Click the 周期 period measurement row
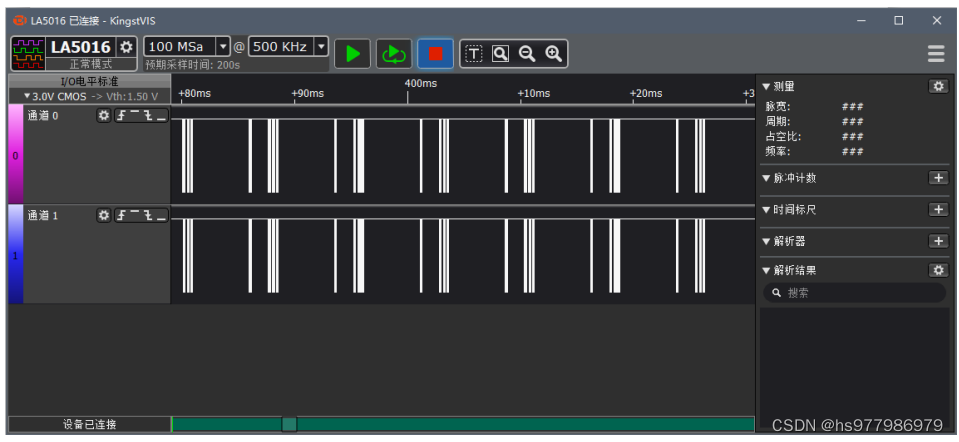The width and height of the screenshot is (959, 442). [815, 122]
